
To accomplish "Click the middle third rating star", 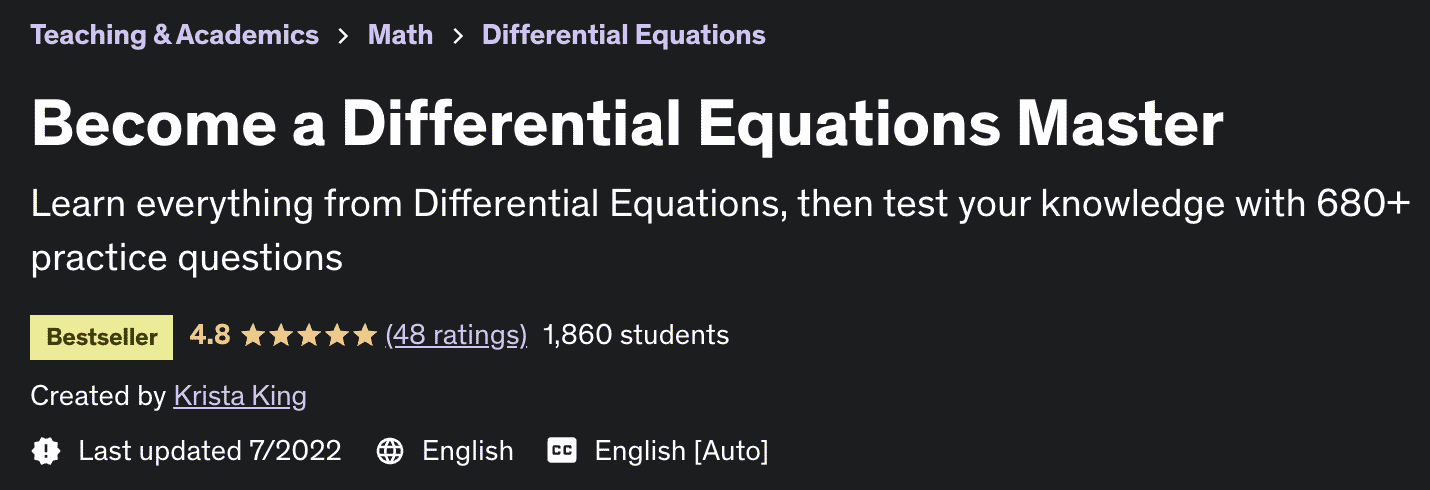I will (309, 335).
